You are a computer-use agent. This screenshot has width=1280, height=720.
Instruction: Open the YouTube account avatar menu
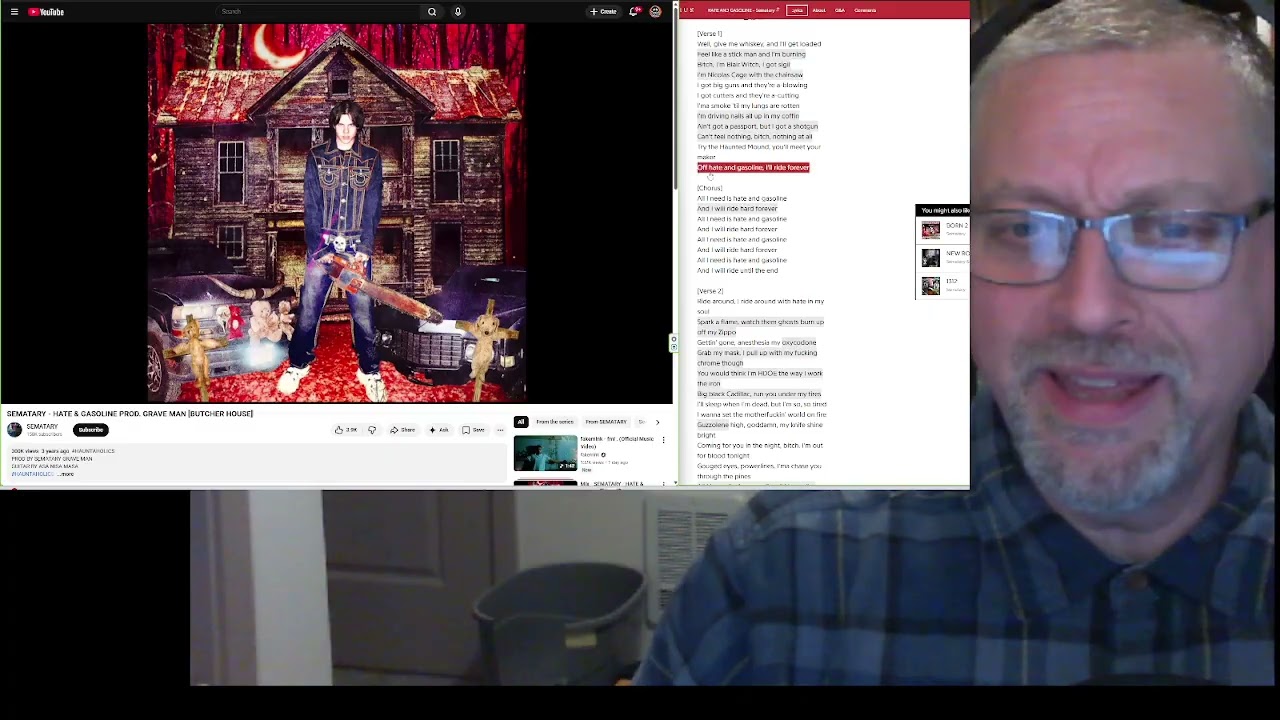click(x=655, y=12)
